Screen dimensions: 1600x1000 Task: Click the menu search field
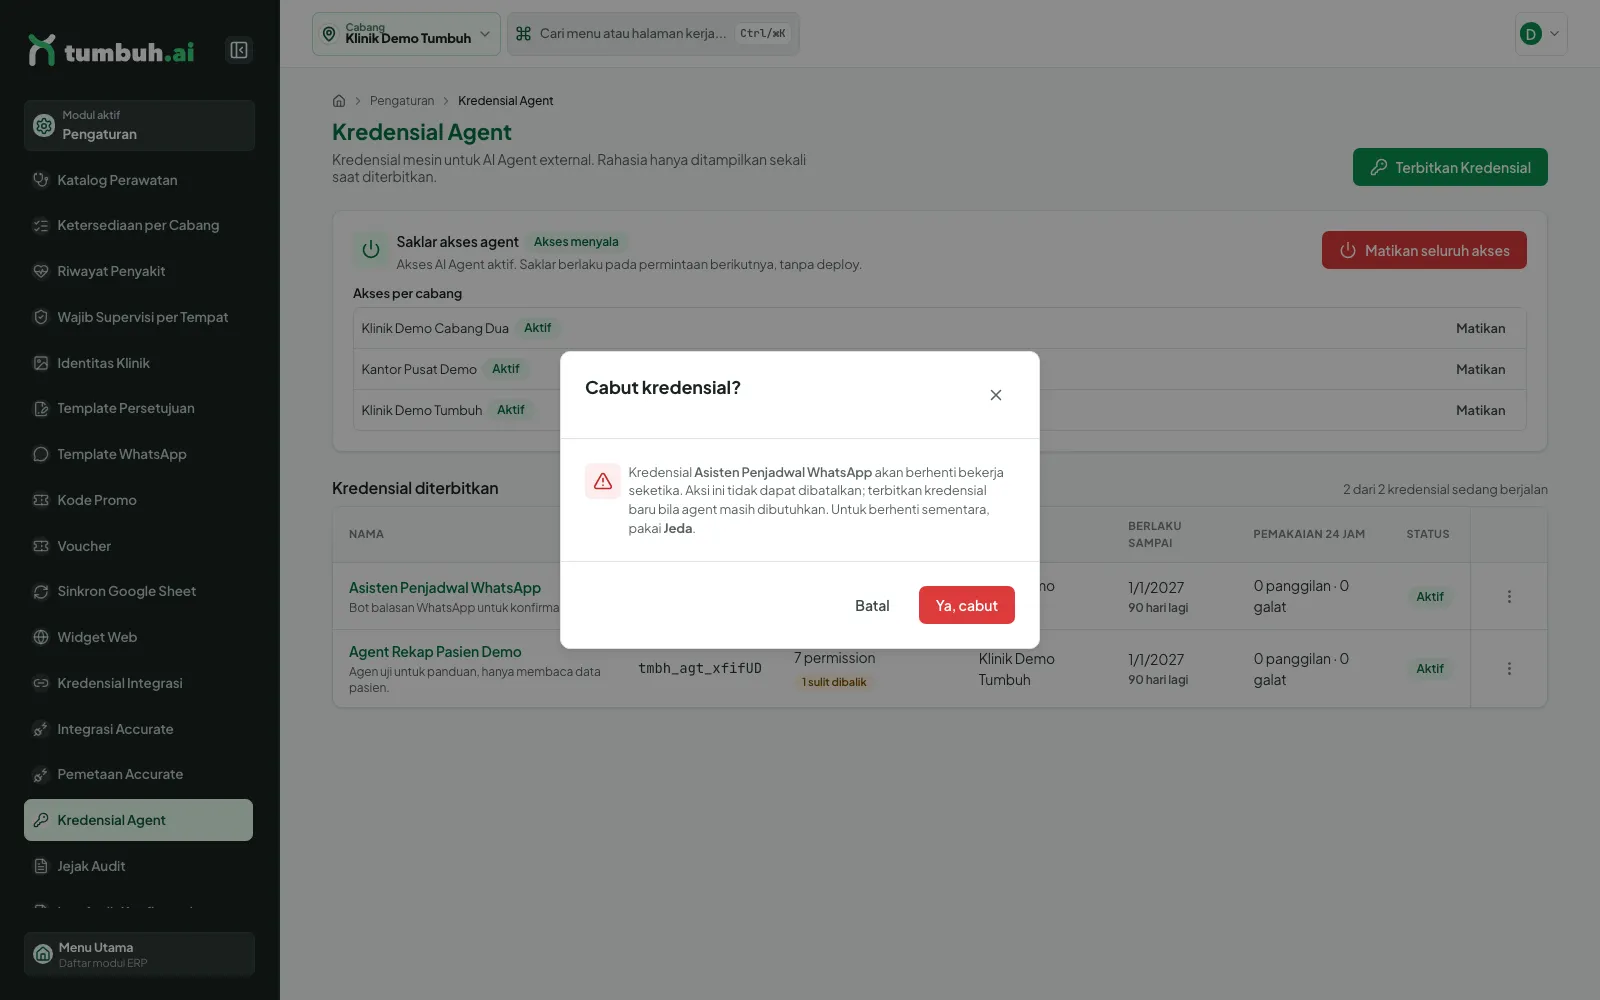pyautogui.click(x=653, y=34)
